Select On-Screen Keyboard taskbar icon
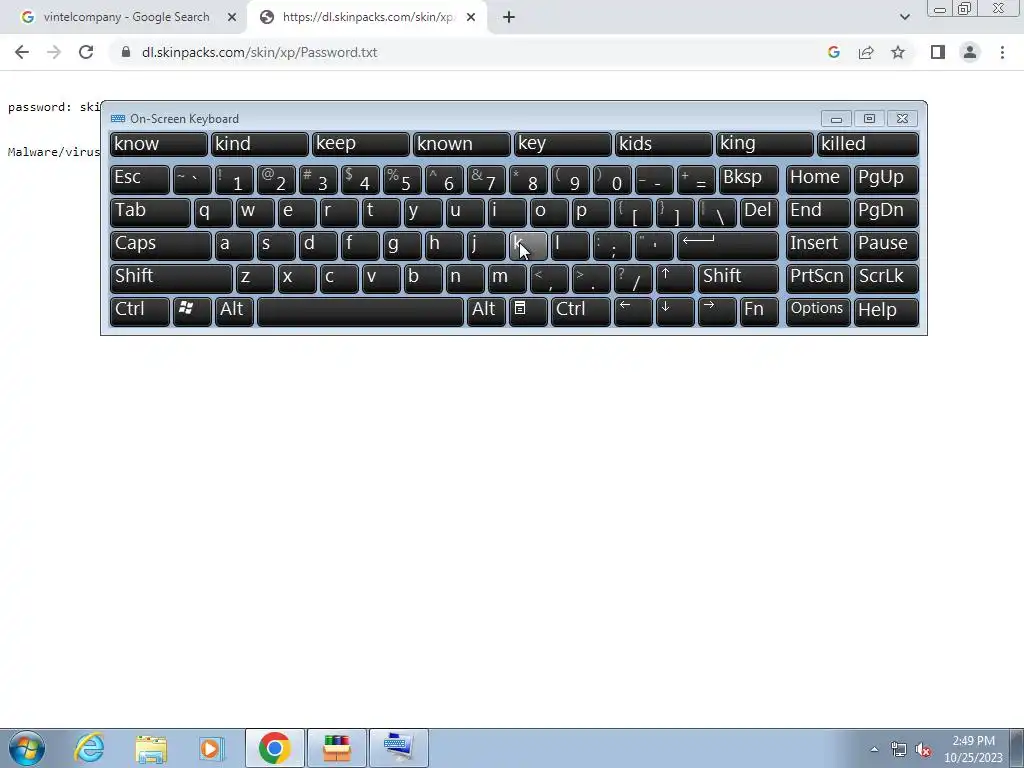The height and width of the screenshot is (768, 1024). 398,748
